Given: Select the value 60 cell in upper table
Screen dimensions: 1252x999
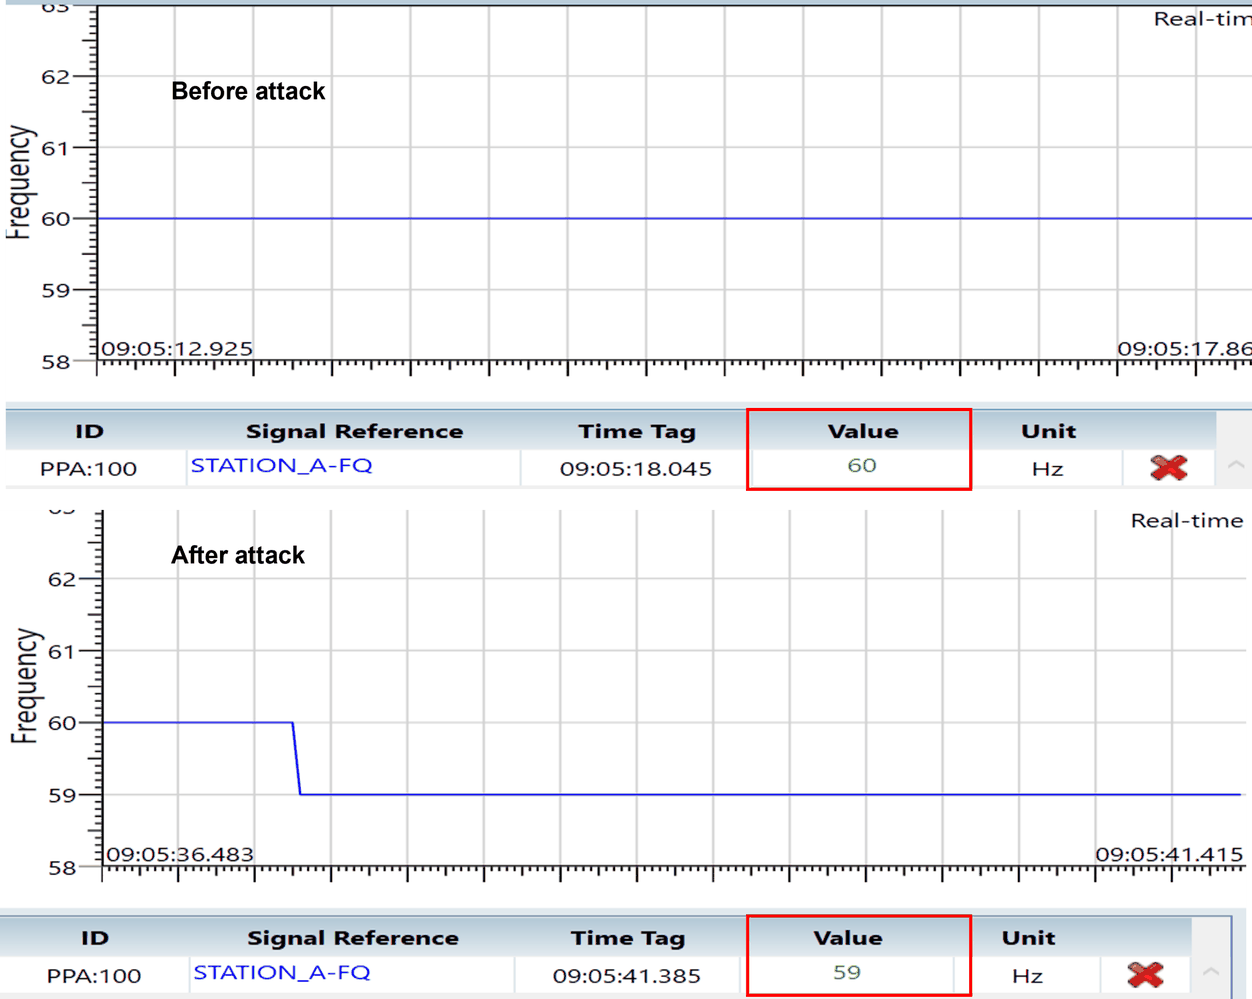Looking at the screenshot, I should pyautogui.click(x=861, y=465).
